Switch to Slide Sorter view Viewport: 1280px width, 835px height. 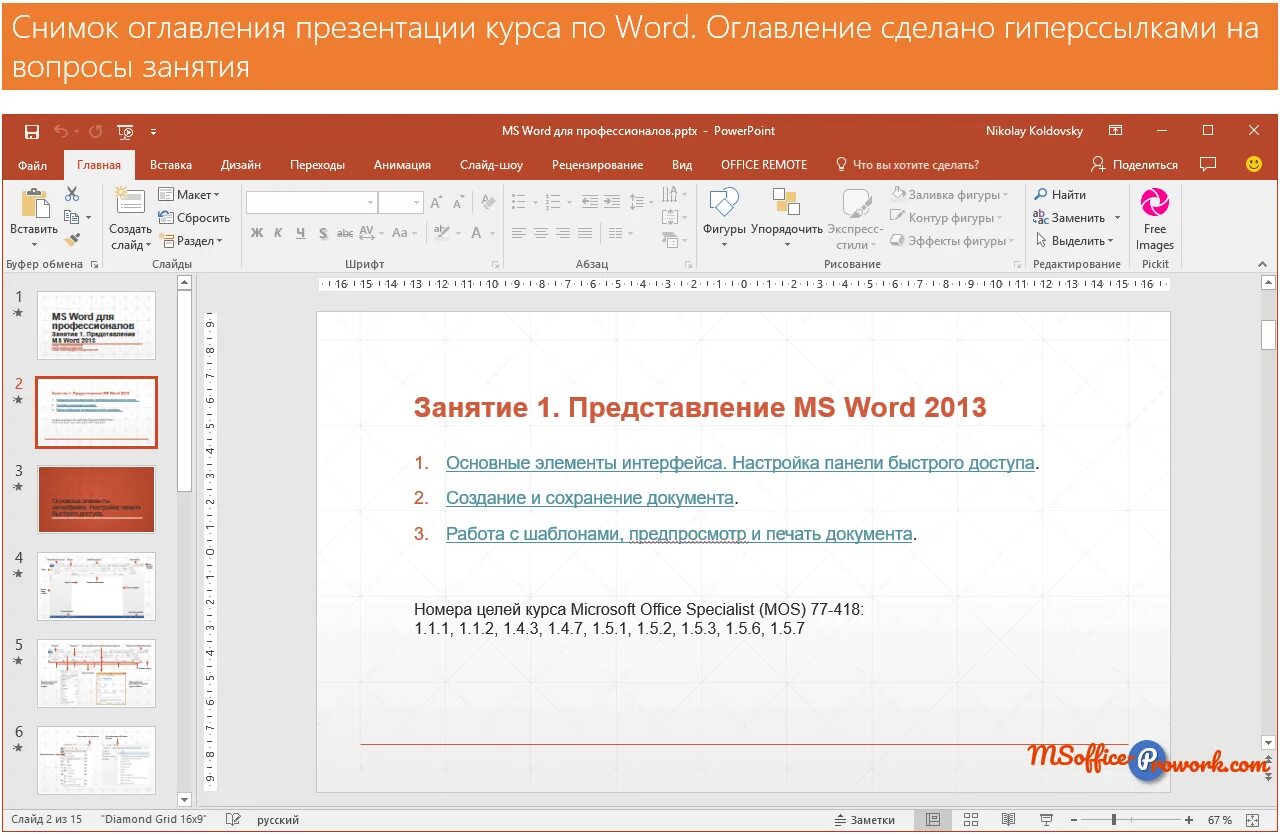[x=970, y=820]
